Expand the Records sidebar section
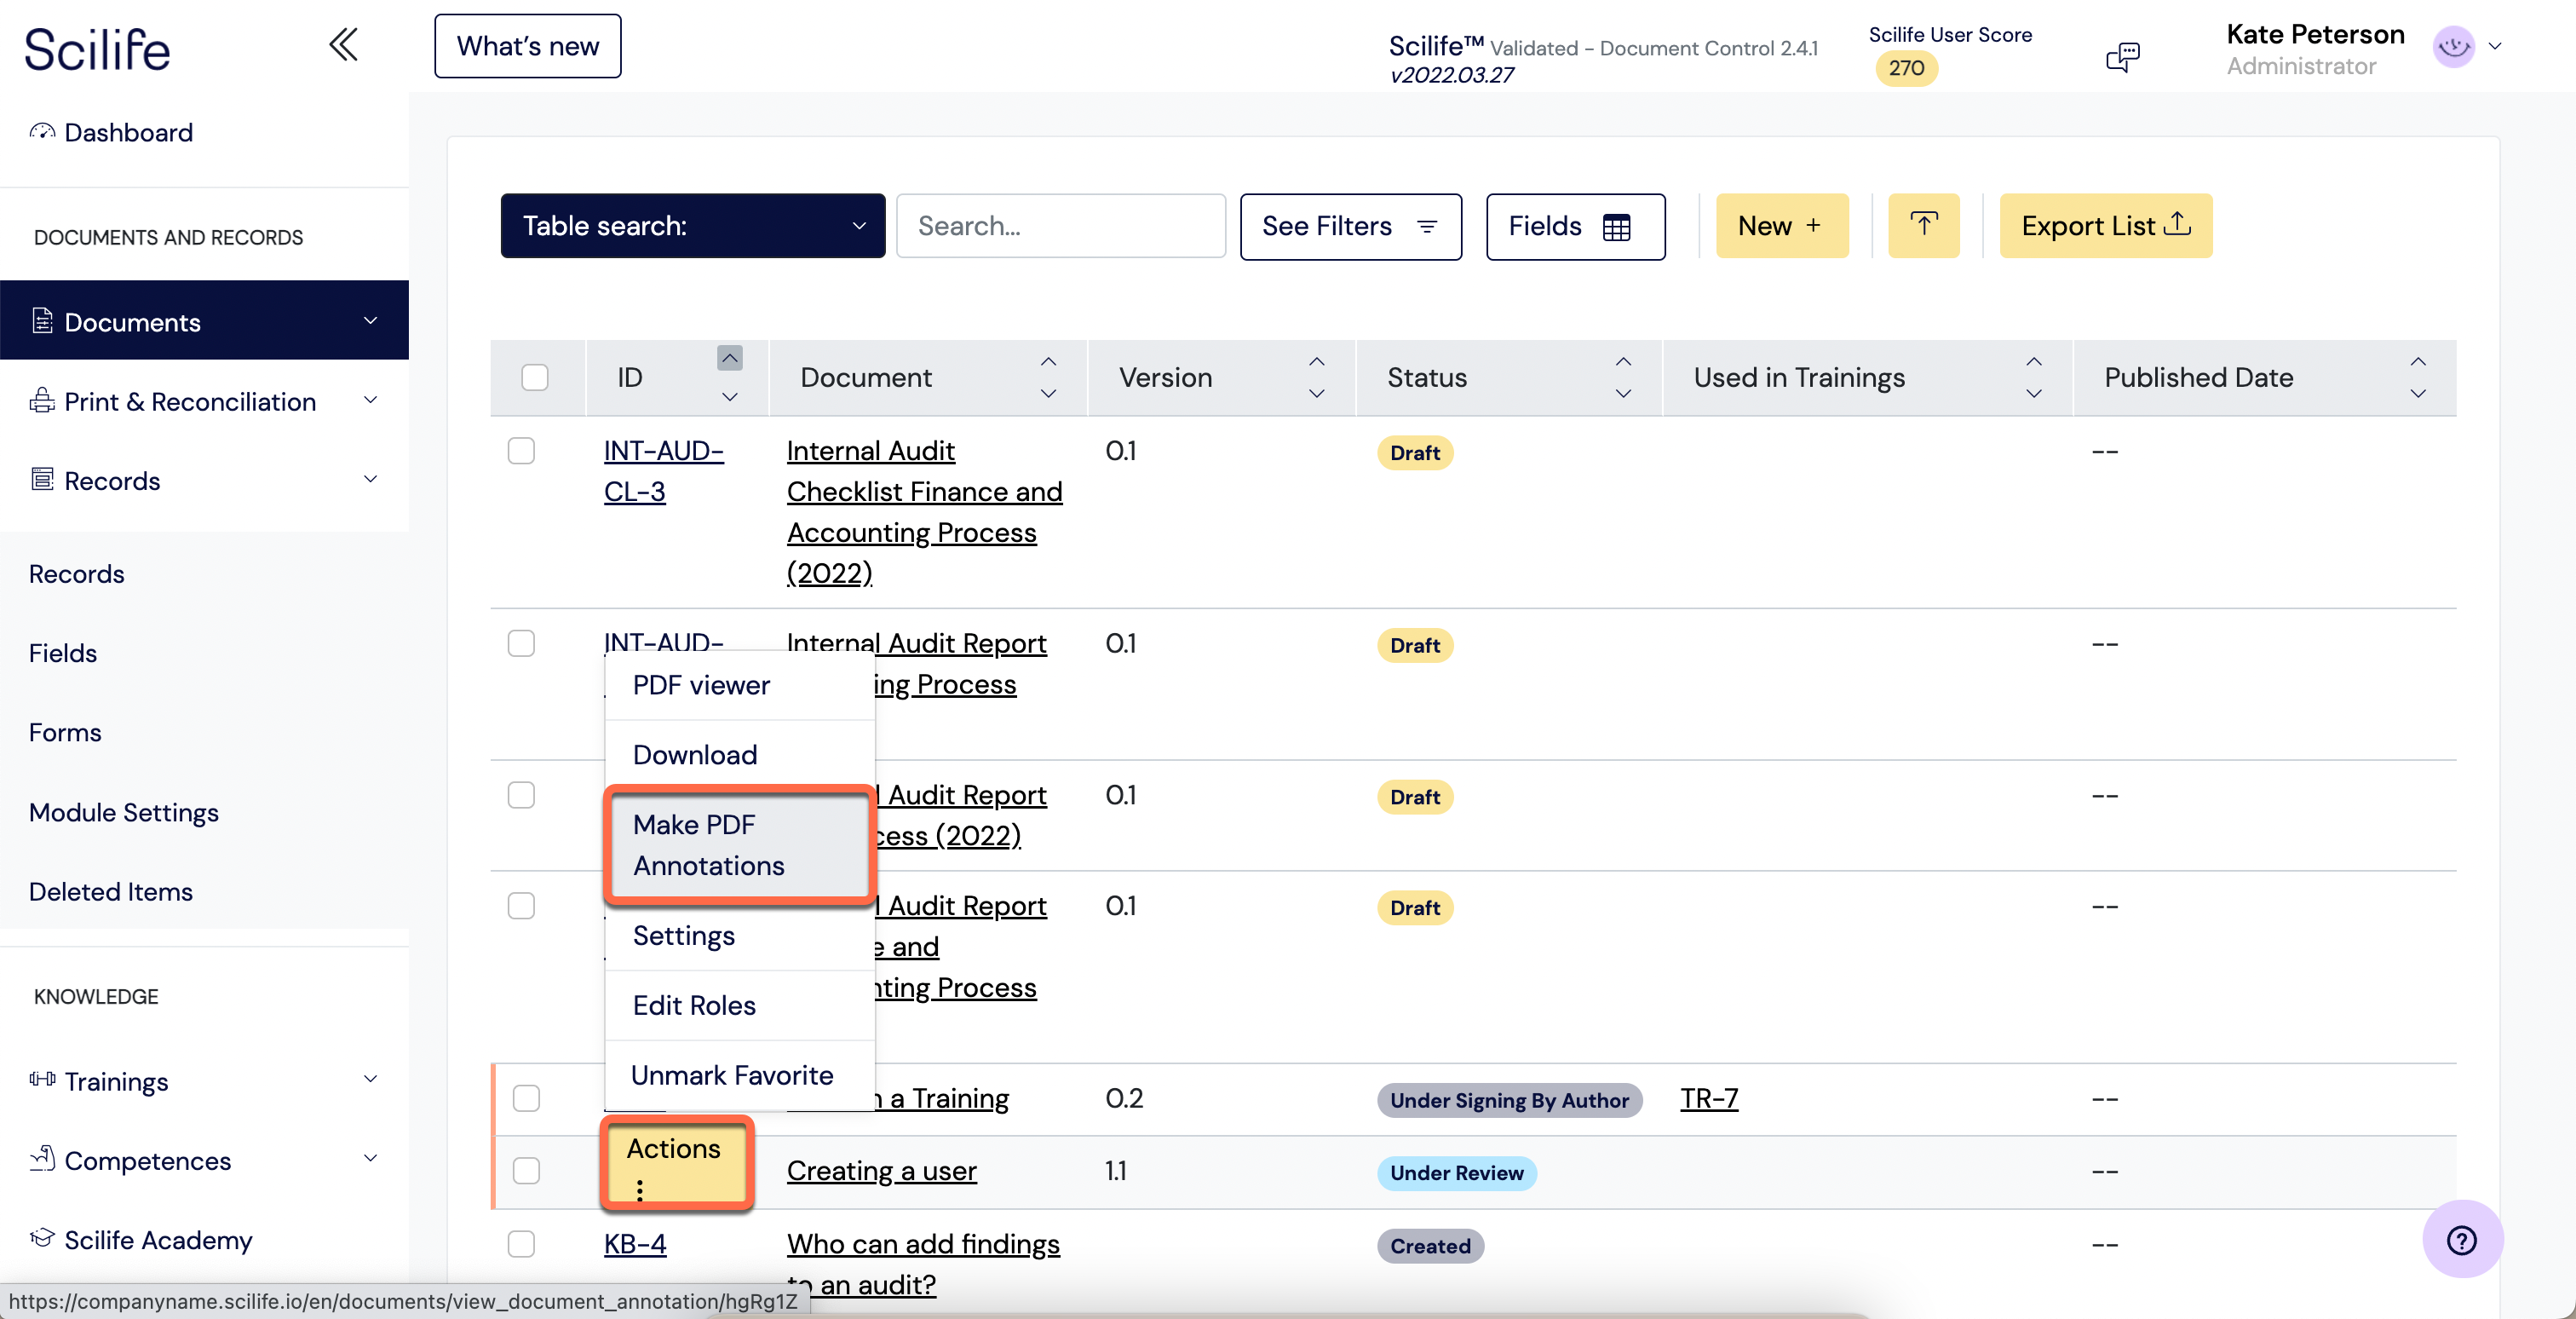Viewport: 2576px width, 1319px height. [x=370, y=479]
